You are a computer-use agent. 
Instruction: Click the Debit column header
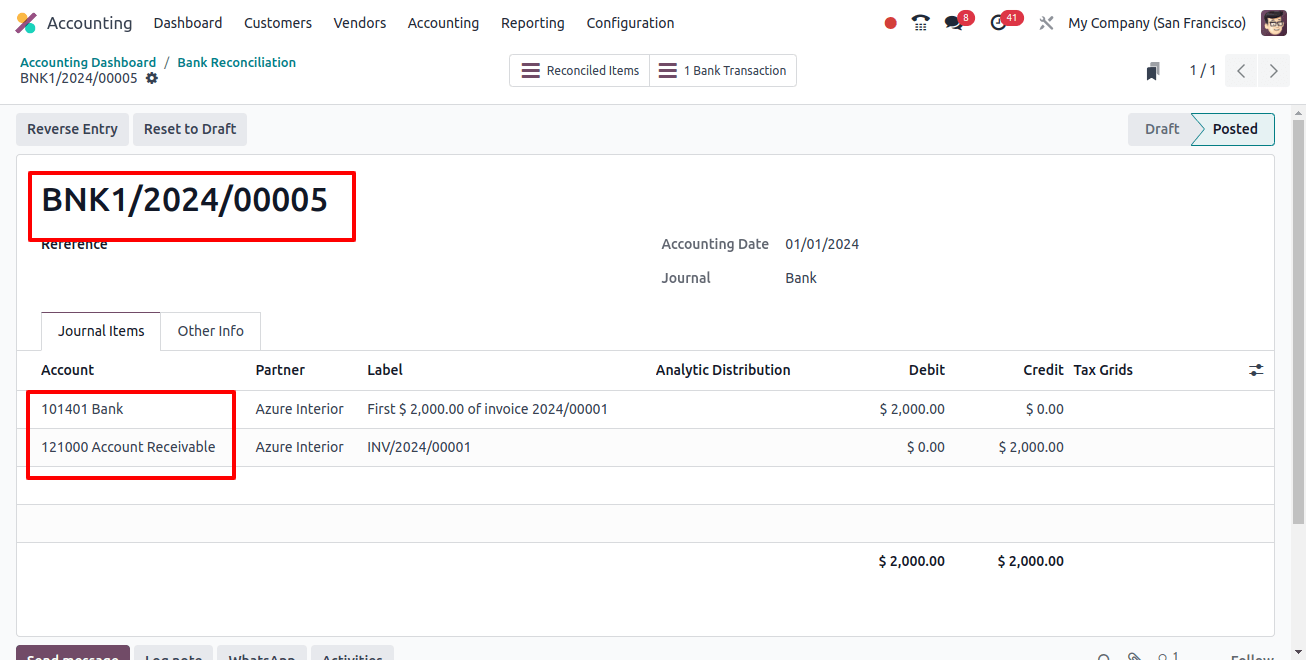point(927,370)
